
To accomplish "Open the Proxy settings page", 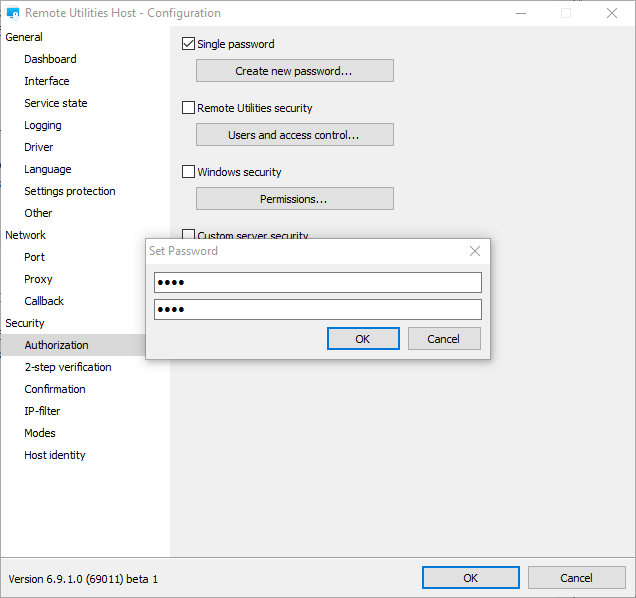I will click(38, 279).
